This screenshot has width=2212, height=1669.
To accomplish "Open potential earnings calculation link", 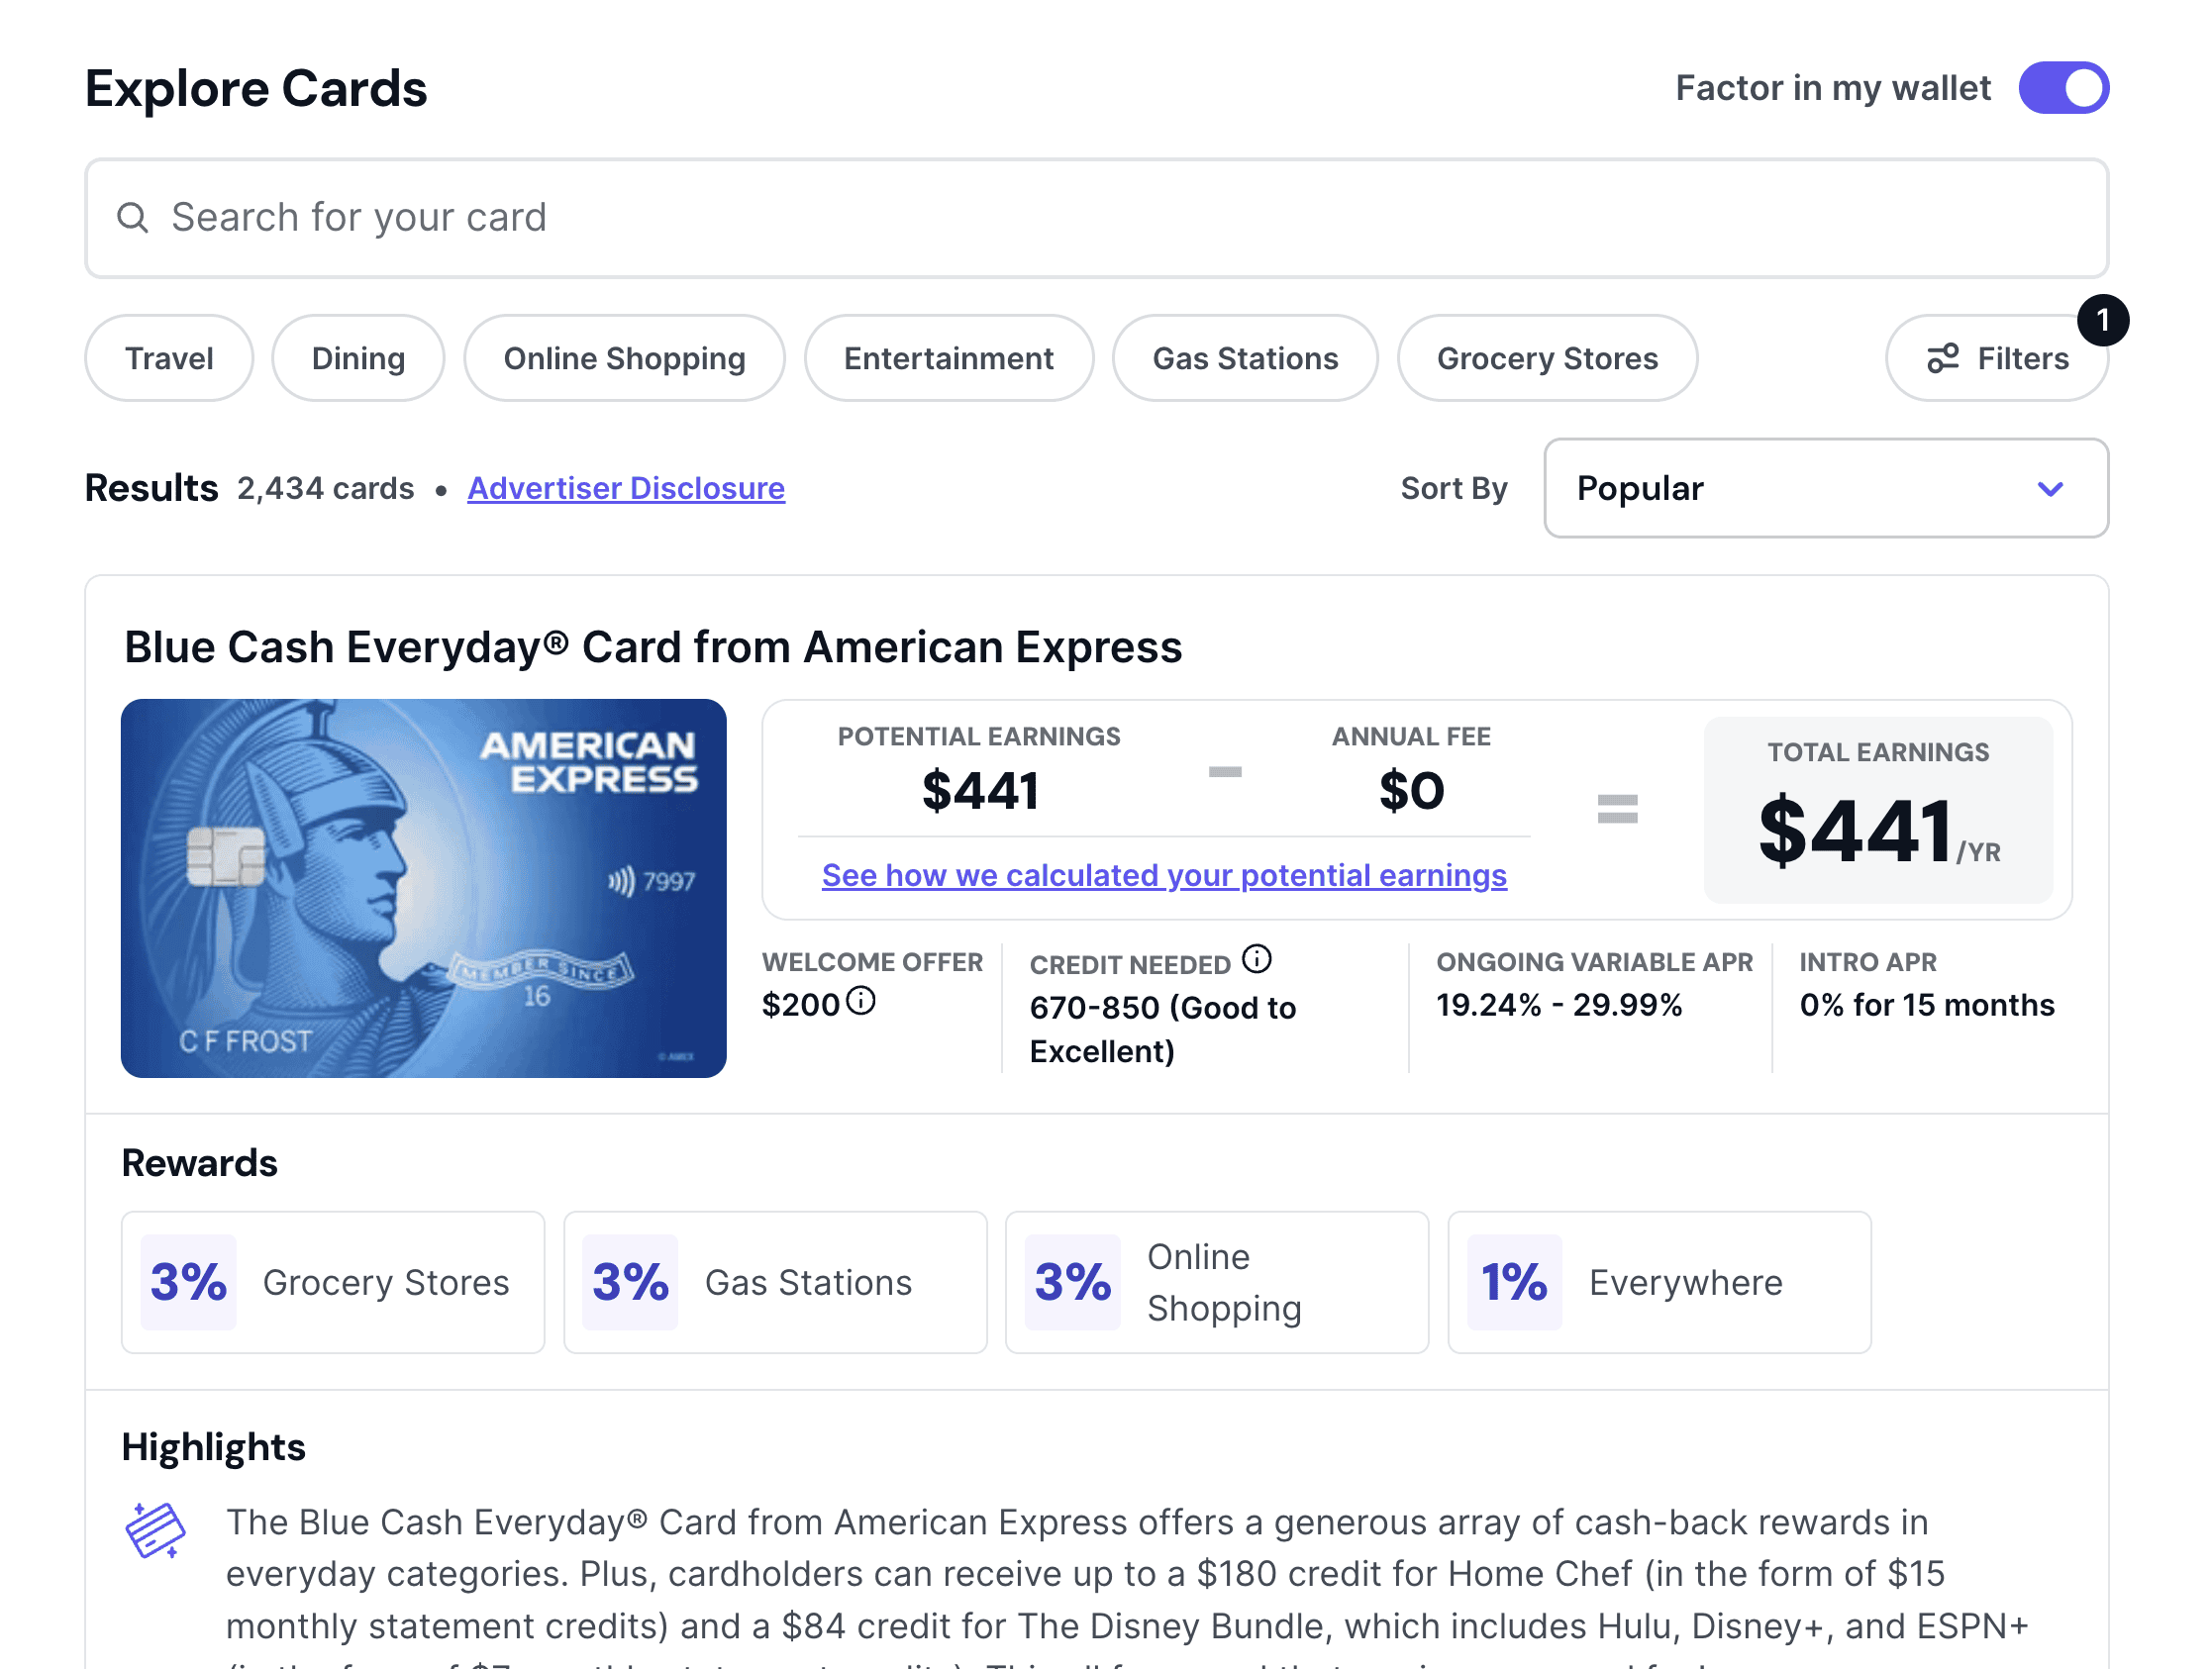I will pyautogui.click(x=1164, y=875).
